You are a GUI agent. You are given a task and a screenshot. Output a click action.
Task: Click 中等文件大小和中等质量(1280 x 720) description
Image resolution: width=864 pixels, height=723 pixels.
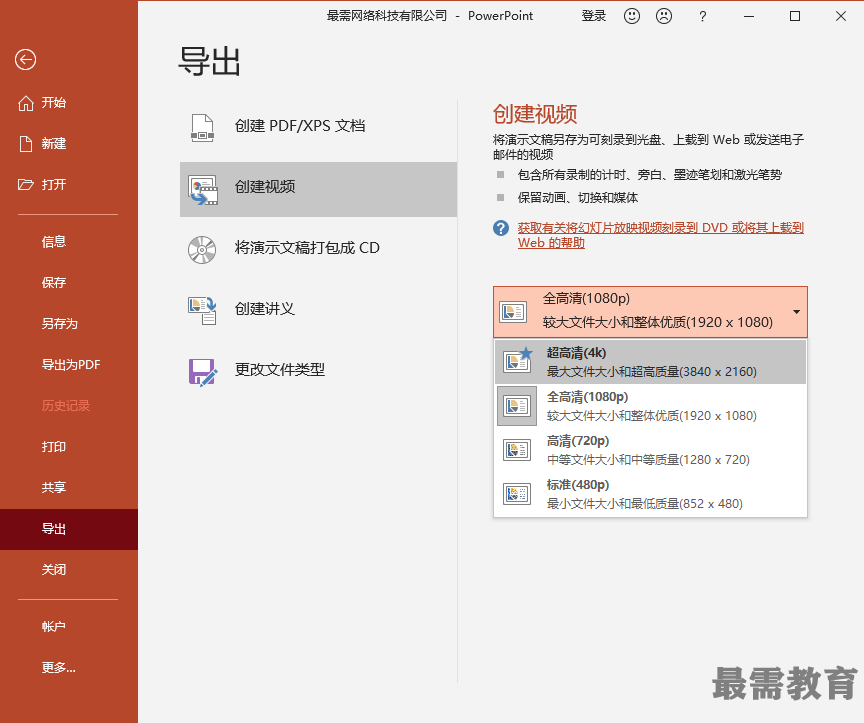648,460
